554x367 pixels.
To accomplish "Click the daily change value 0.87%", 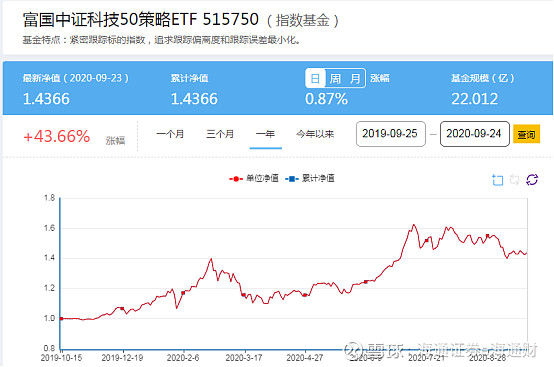I will [x=326, y=99].
